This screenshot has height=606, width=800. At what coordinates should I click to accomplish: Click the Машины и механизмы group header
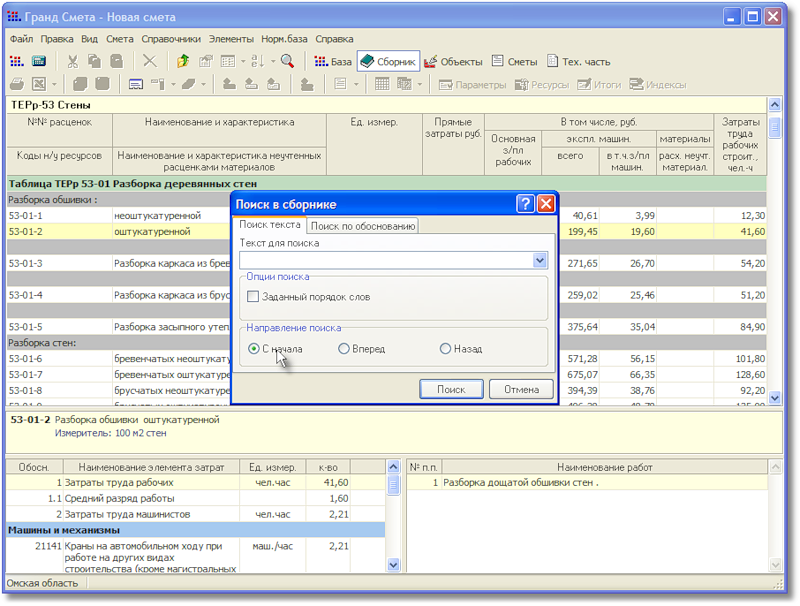(195, 530)
